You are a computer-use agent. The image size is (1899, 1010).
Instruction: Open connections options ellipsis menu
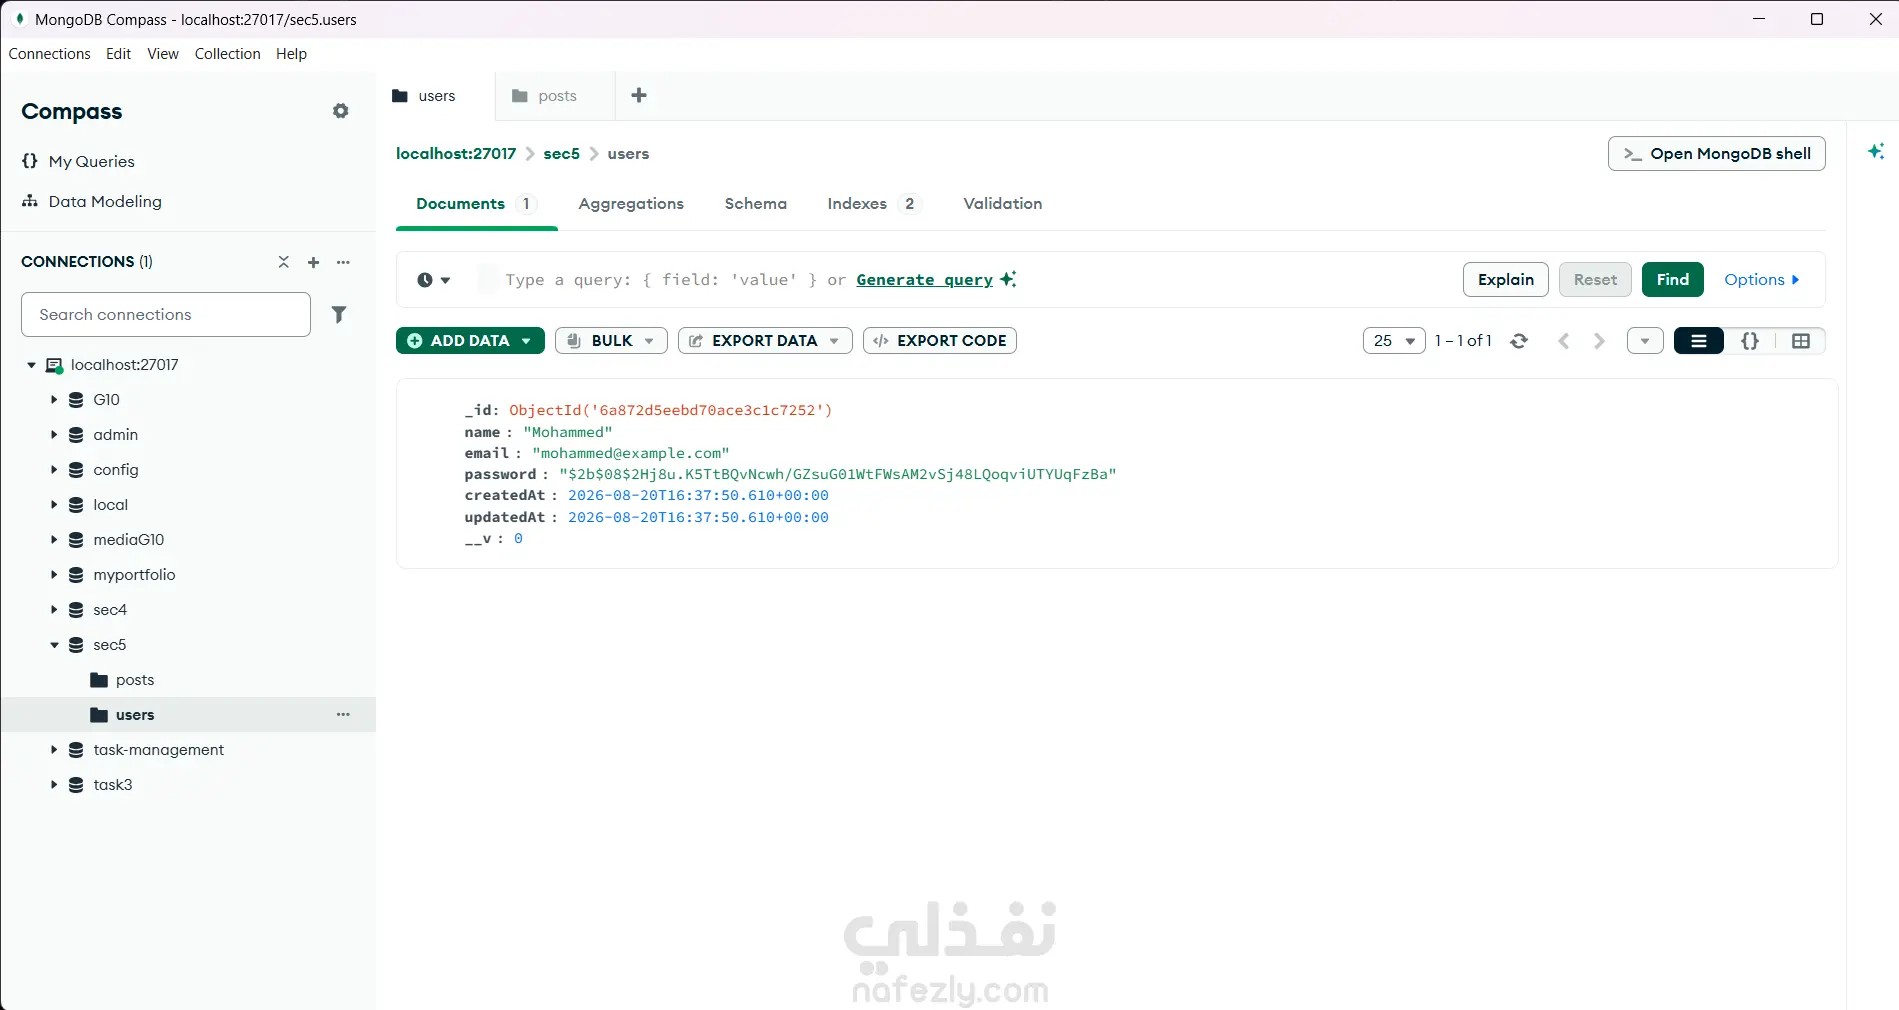click(x=344, y=262)
